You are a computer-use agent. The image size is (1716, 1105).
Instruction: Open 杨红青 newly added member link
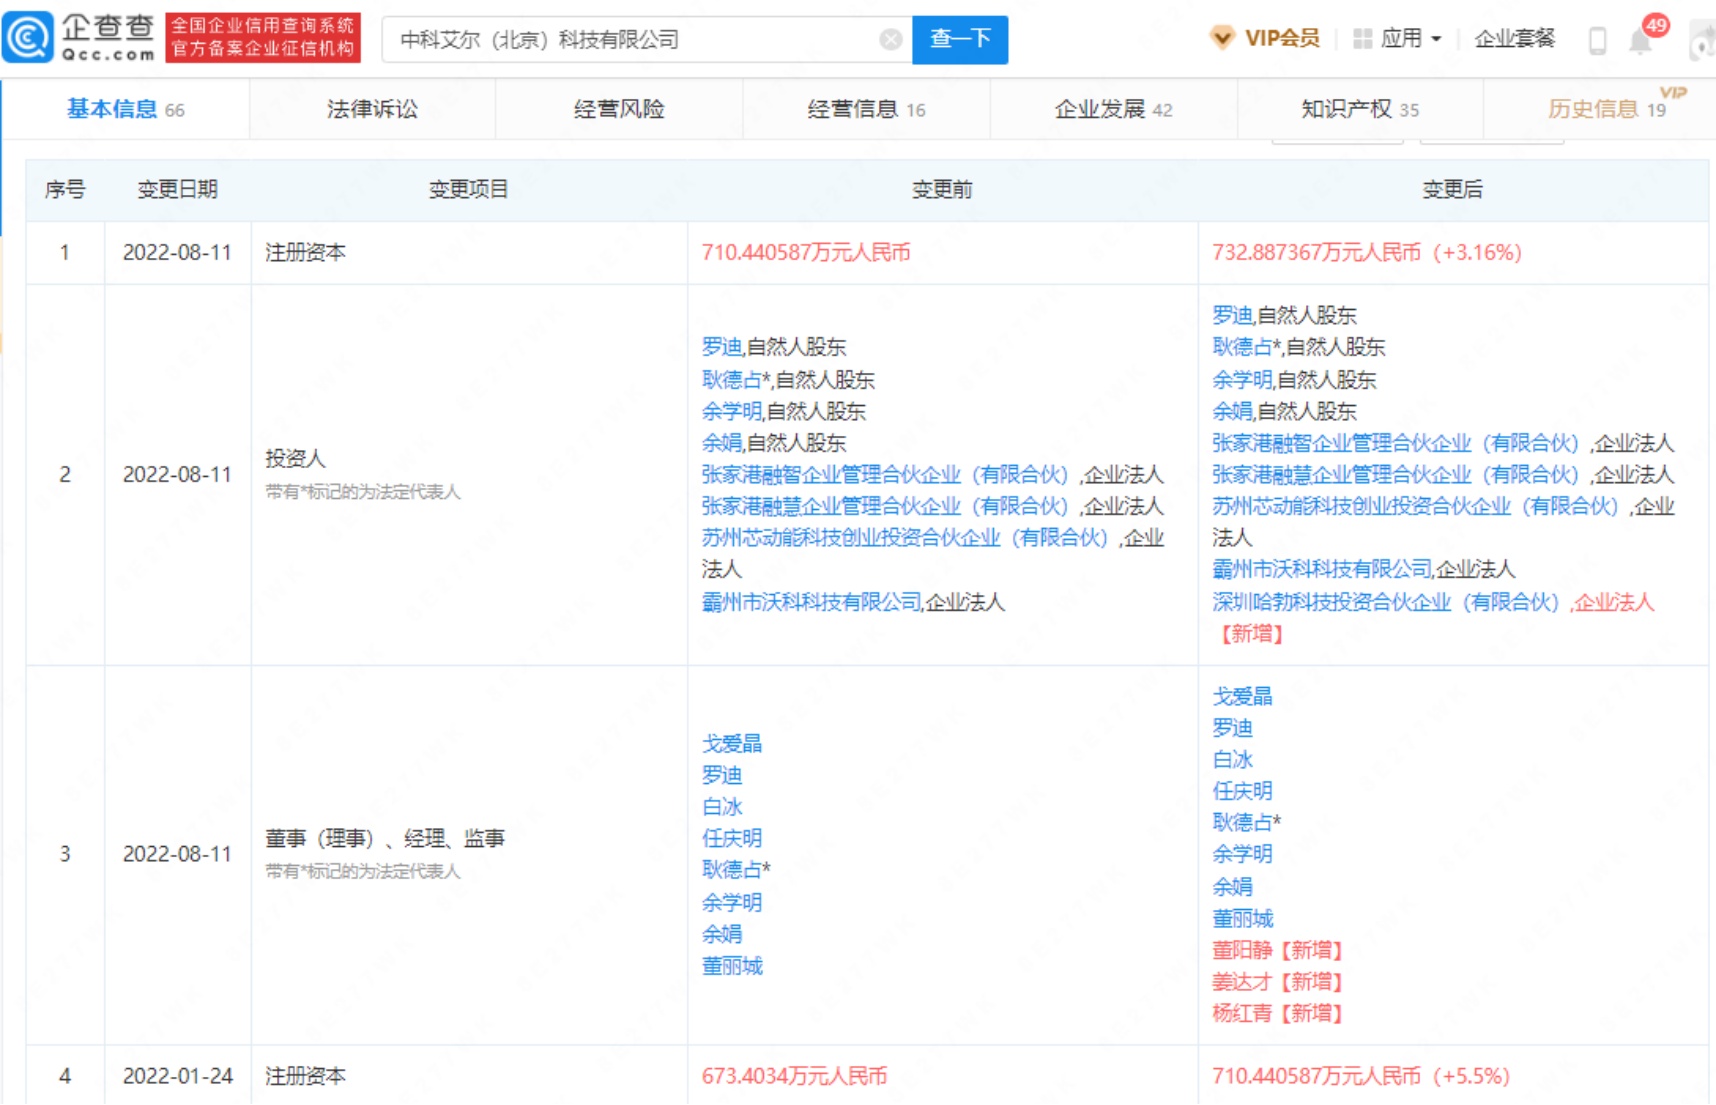coord(1242,1013)
